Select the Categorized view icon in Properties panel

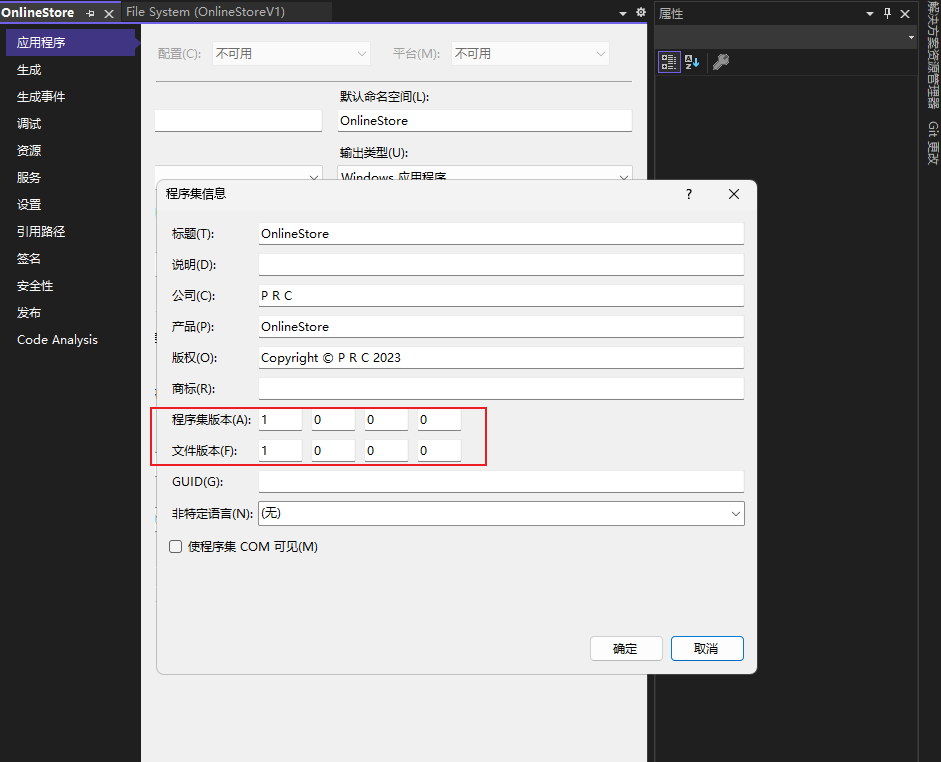[668, 61]
